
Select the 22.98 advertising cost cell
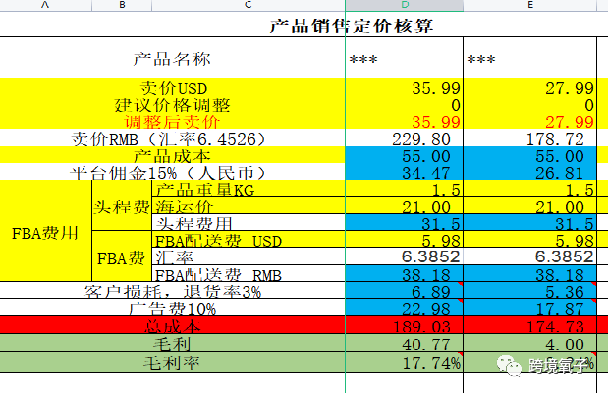point(404,307)
